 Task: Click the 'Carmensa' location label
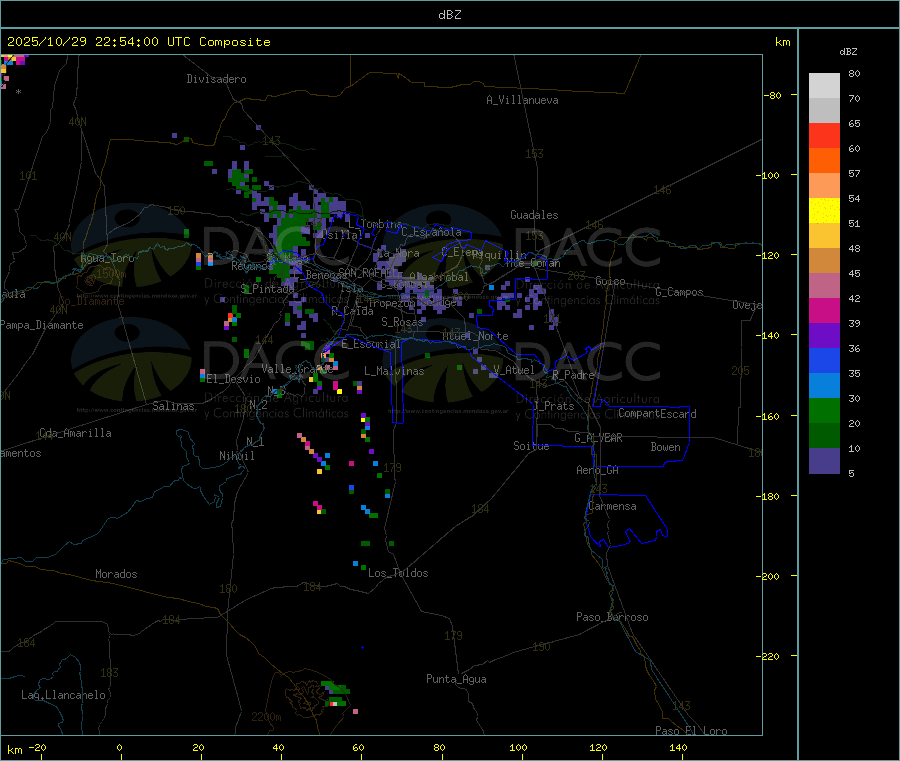(612, 506)
